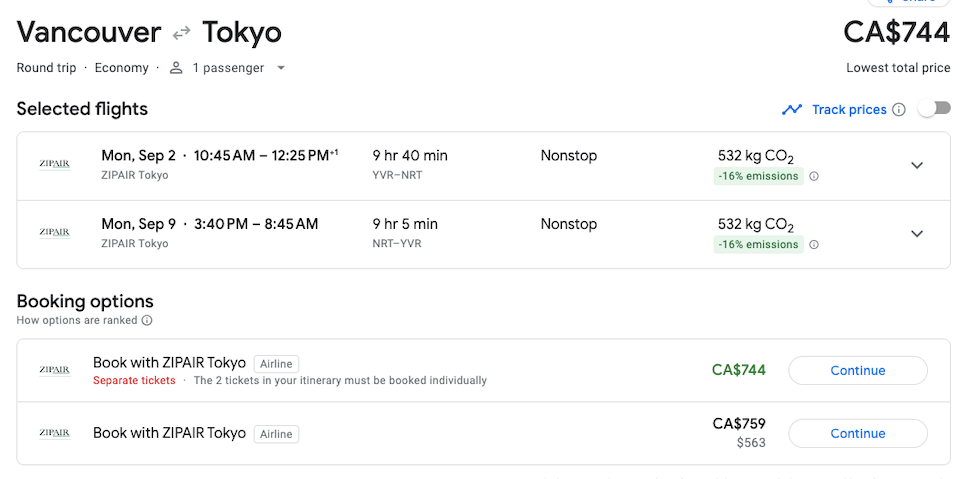The height and width of the screenshot is (479, 960).
Task: Click '9 hr 5 min' duration
Action: [x=405, y=224]
